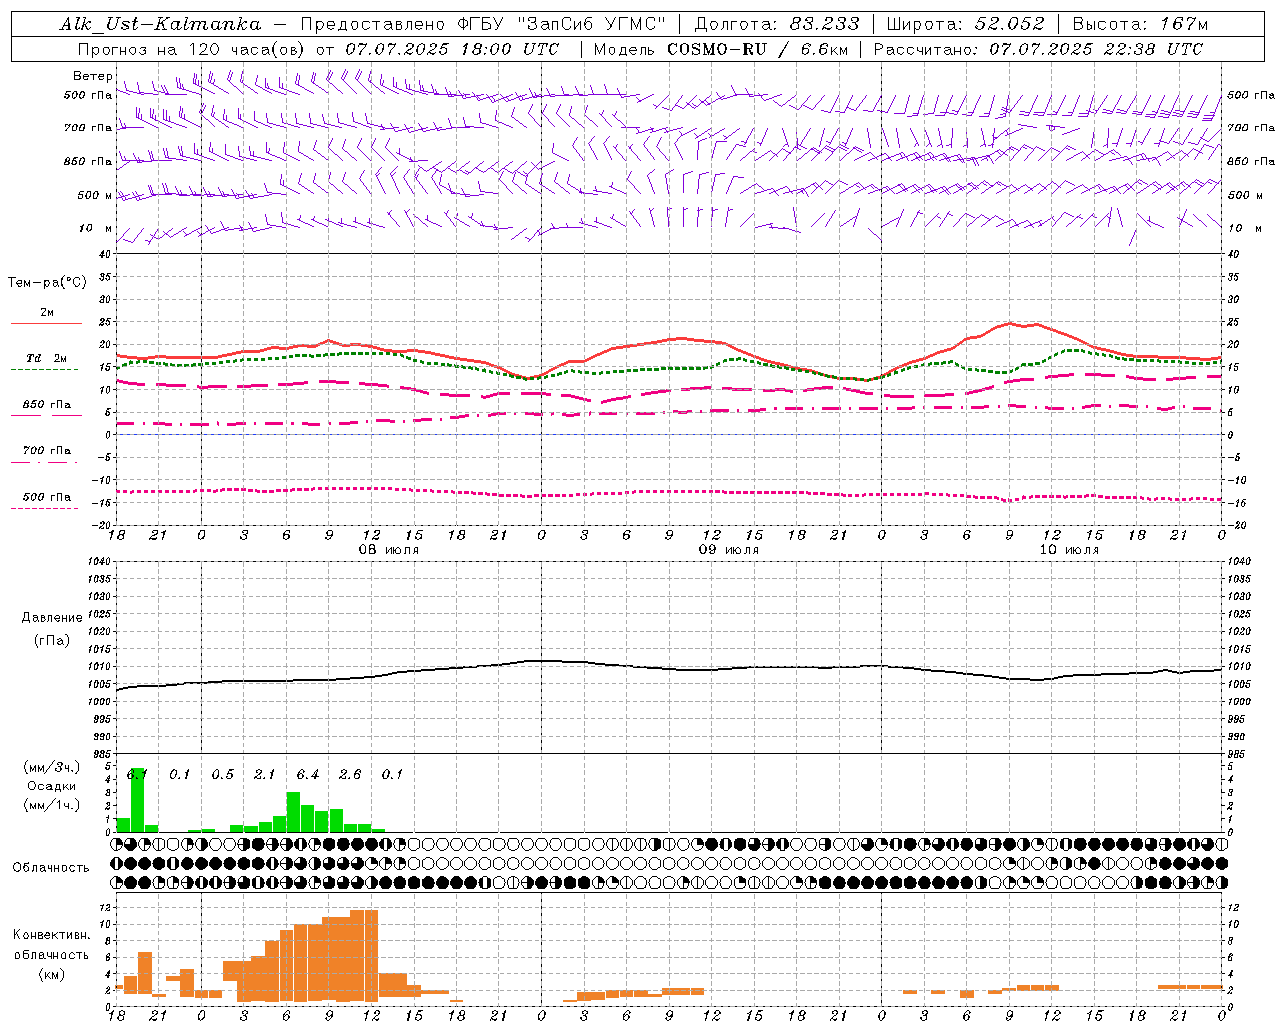Click the model name COSMO-RU / 6.6км
Image resolution: width=1280 pixels, height=1024 pixels.
758,49
